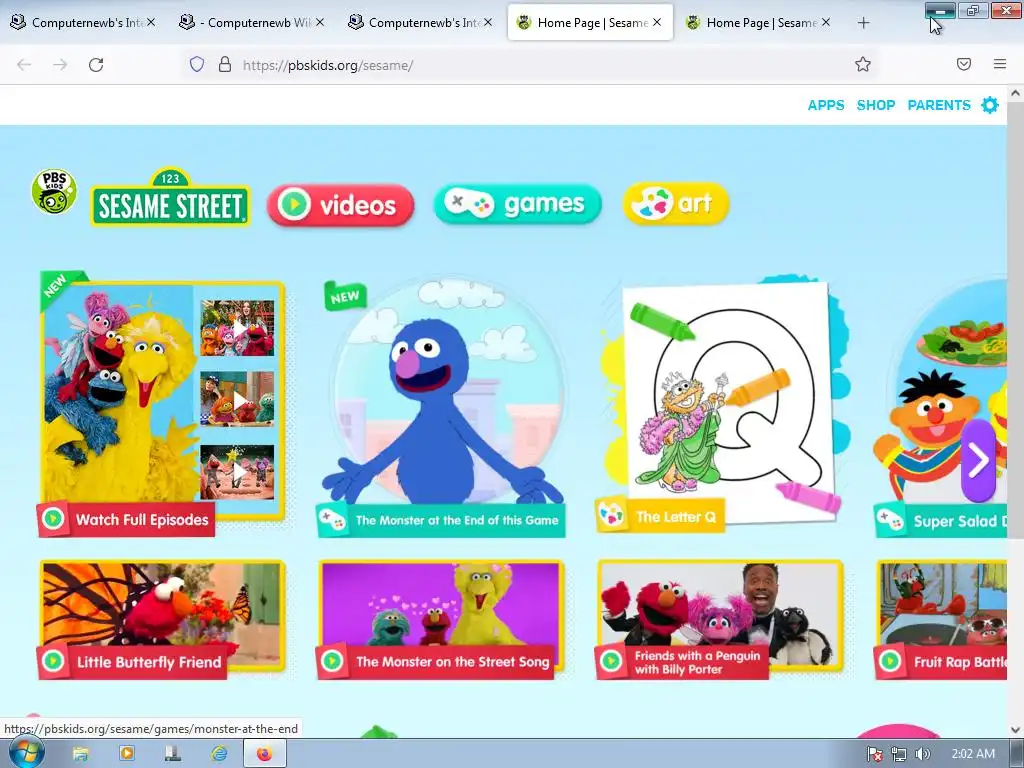Open Windows Explorer from the taskbar
The height and width of the screenshot is (768, 1024).
pos(81,754)
